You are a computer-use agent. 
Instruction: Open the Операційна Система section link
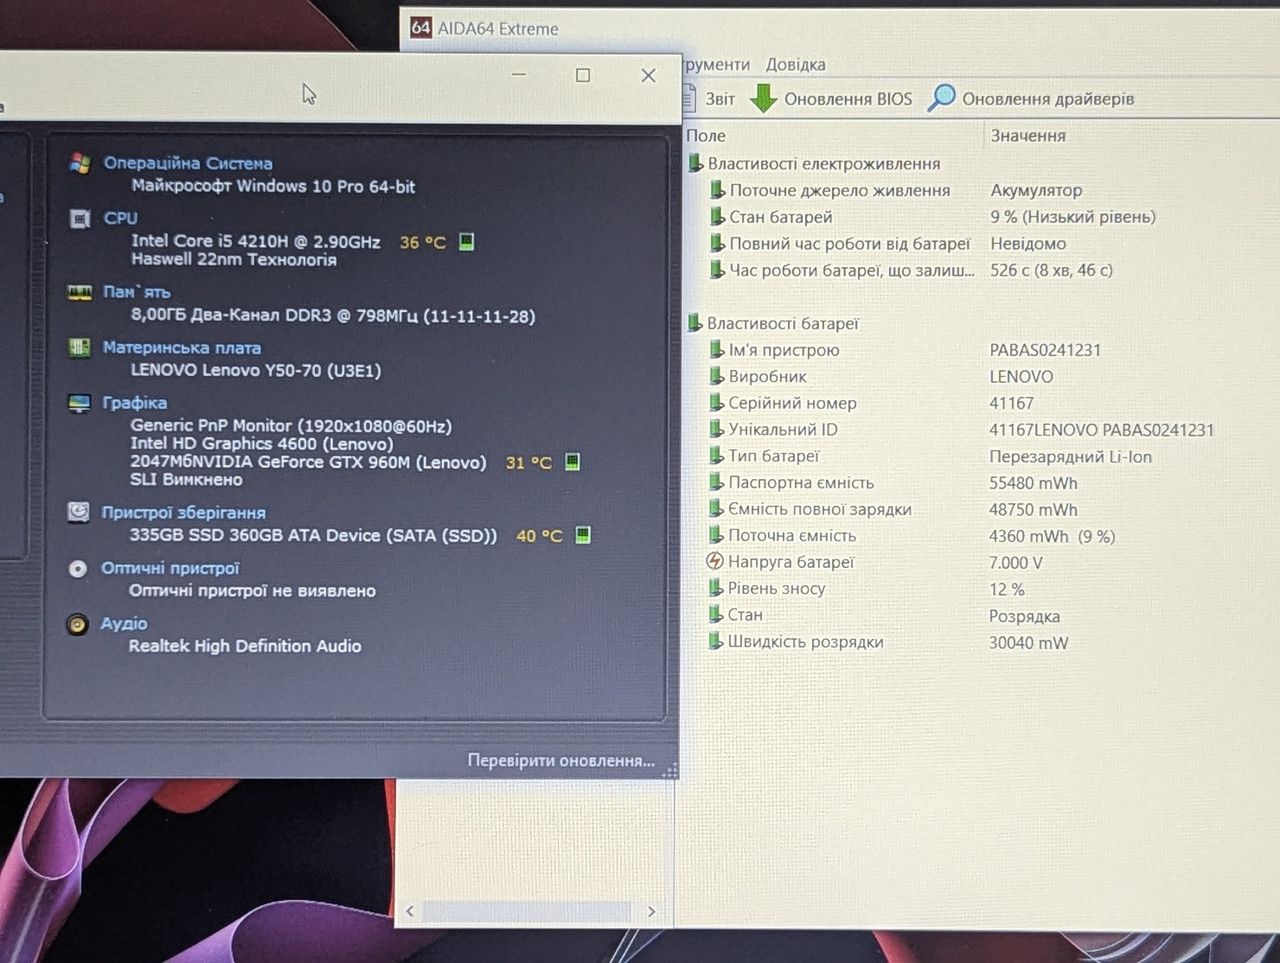[188, 163]
